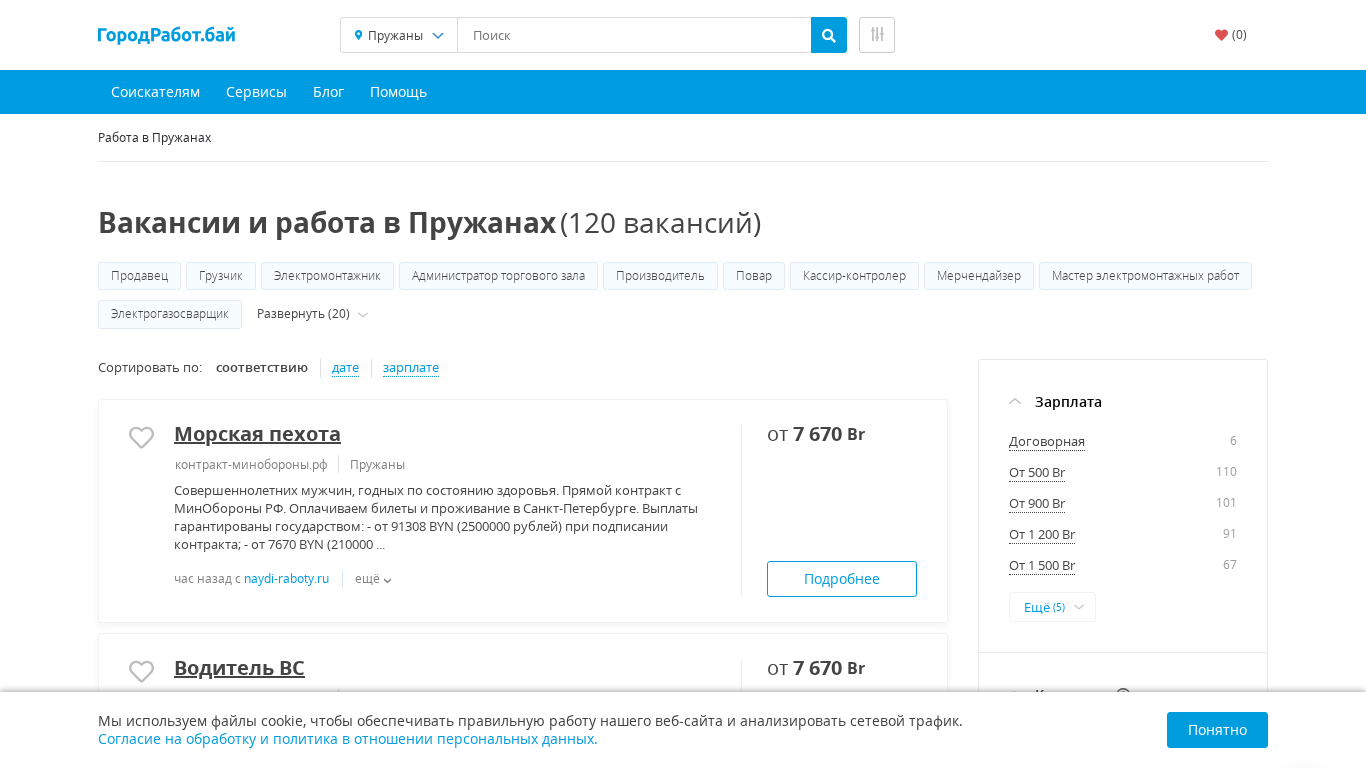Click the sort option соответствию
This screenshot has height=768, width=1366.
[x=262, y=368]
